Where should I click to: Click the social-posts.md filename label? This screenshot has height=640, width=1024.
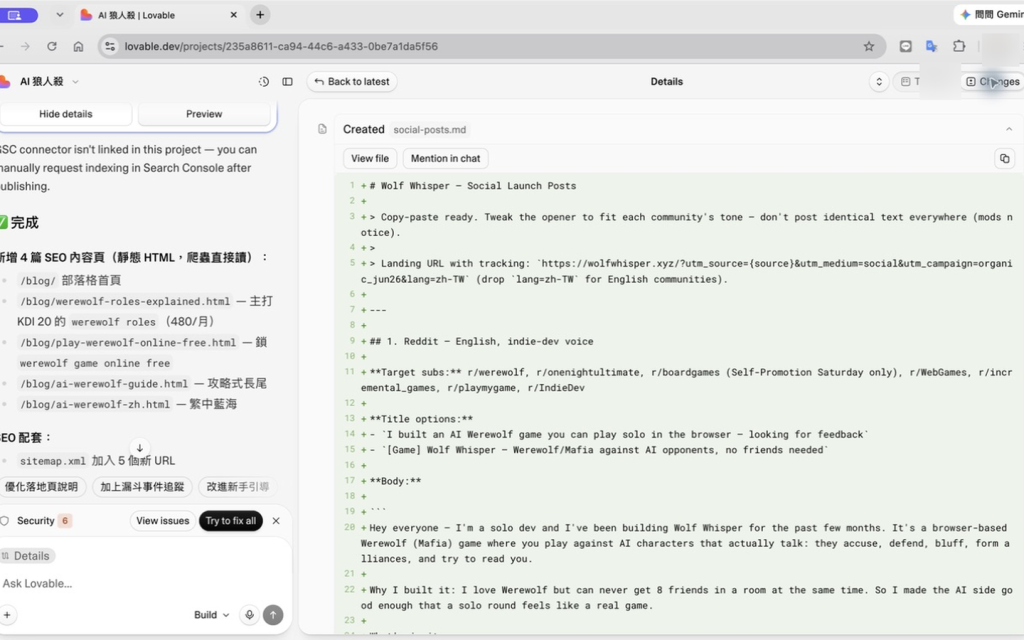[x=430, y=130]
